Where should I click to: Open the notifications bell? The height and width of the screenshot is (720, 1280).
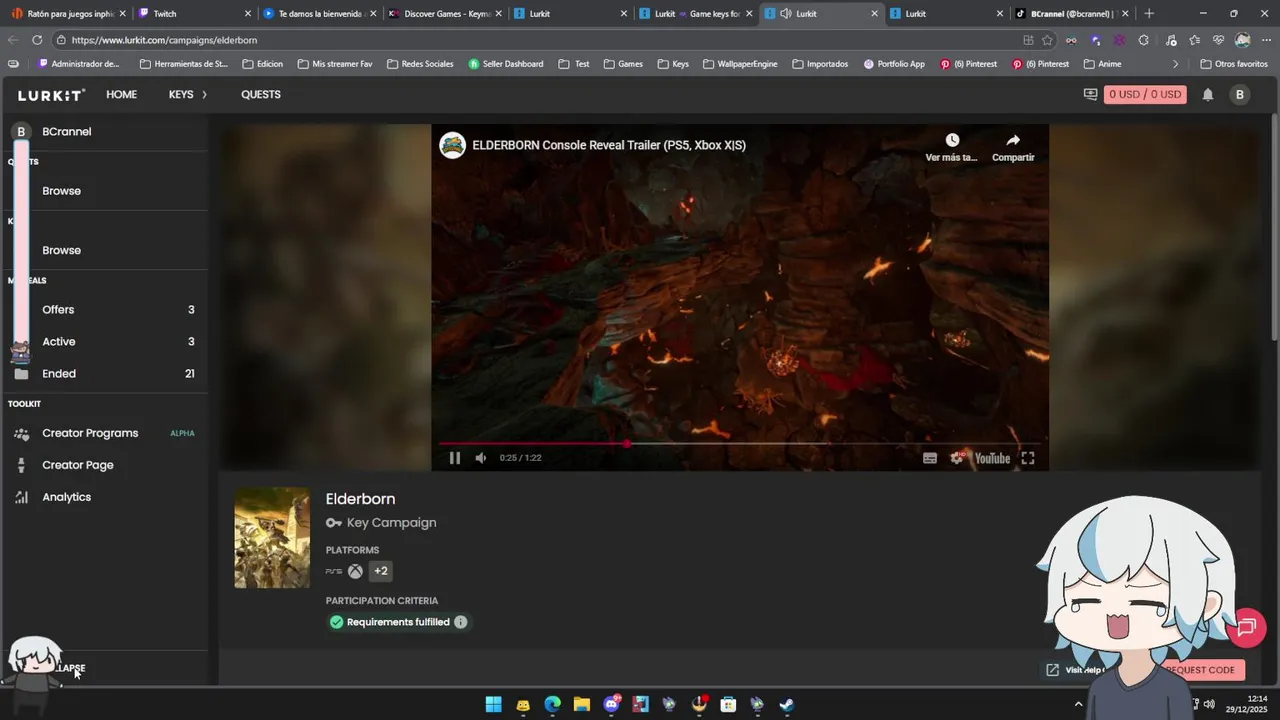click(x=1208, y=94)
